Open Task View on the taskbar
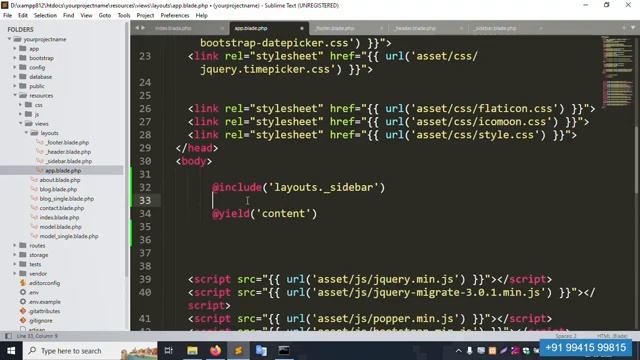Image resolution: width=640 pixels, height=360 pixels. (x=169, y=351)
